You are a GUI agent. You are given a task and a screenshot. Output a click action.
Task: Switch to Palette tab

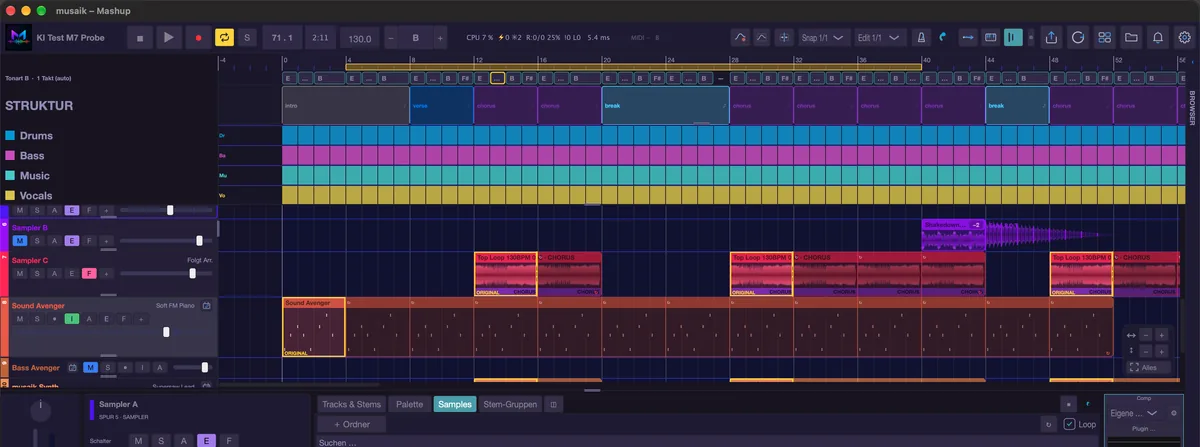pos(409,404)
